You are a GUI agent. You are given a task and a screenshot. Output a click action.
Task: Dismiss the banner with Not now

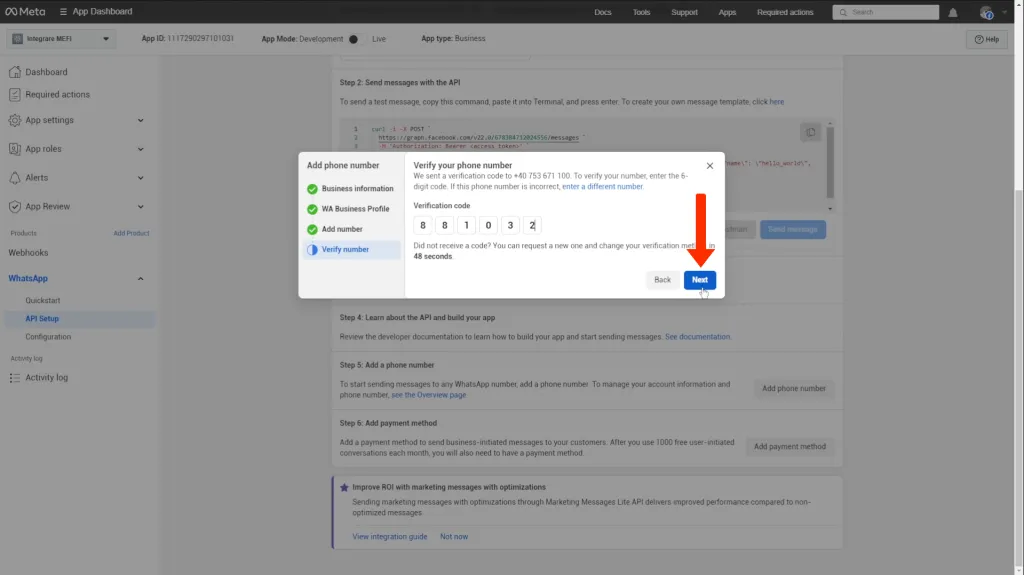454,537
